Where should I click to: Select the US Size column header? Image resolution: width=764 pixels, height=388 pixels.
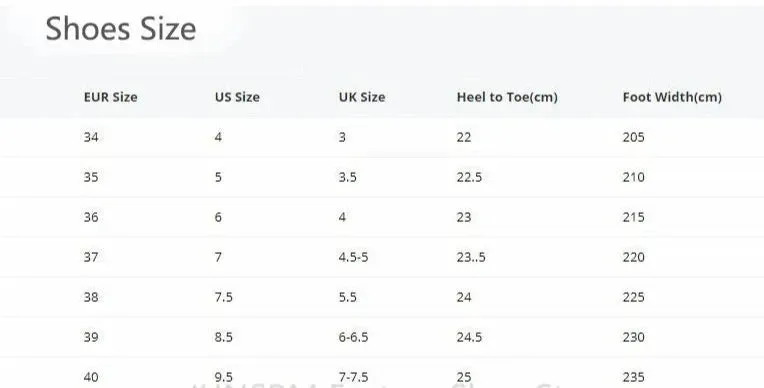(237, 97)
